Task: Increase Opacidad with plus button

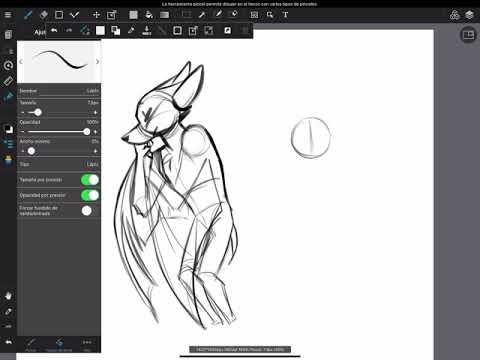Action: [x=95, y=132]
